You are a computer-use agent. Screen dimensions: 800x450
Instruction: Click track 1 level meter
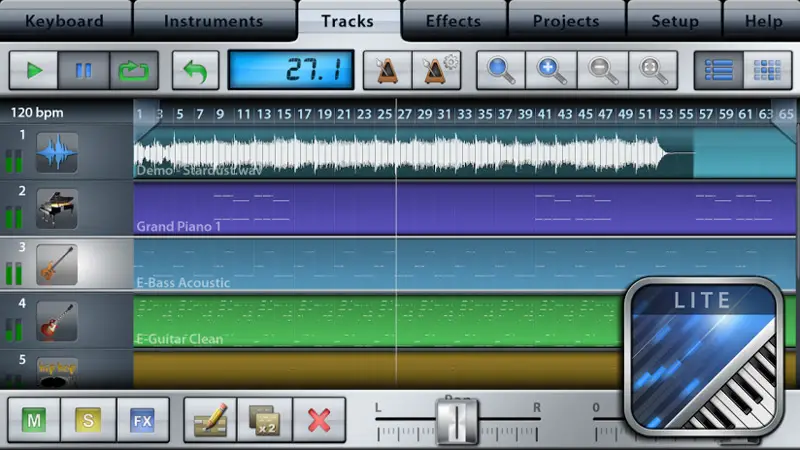14,161
